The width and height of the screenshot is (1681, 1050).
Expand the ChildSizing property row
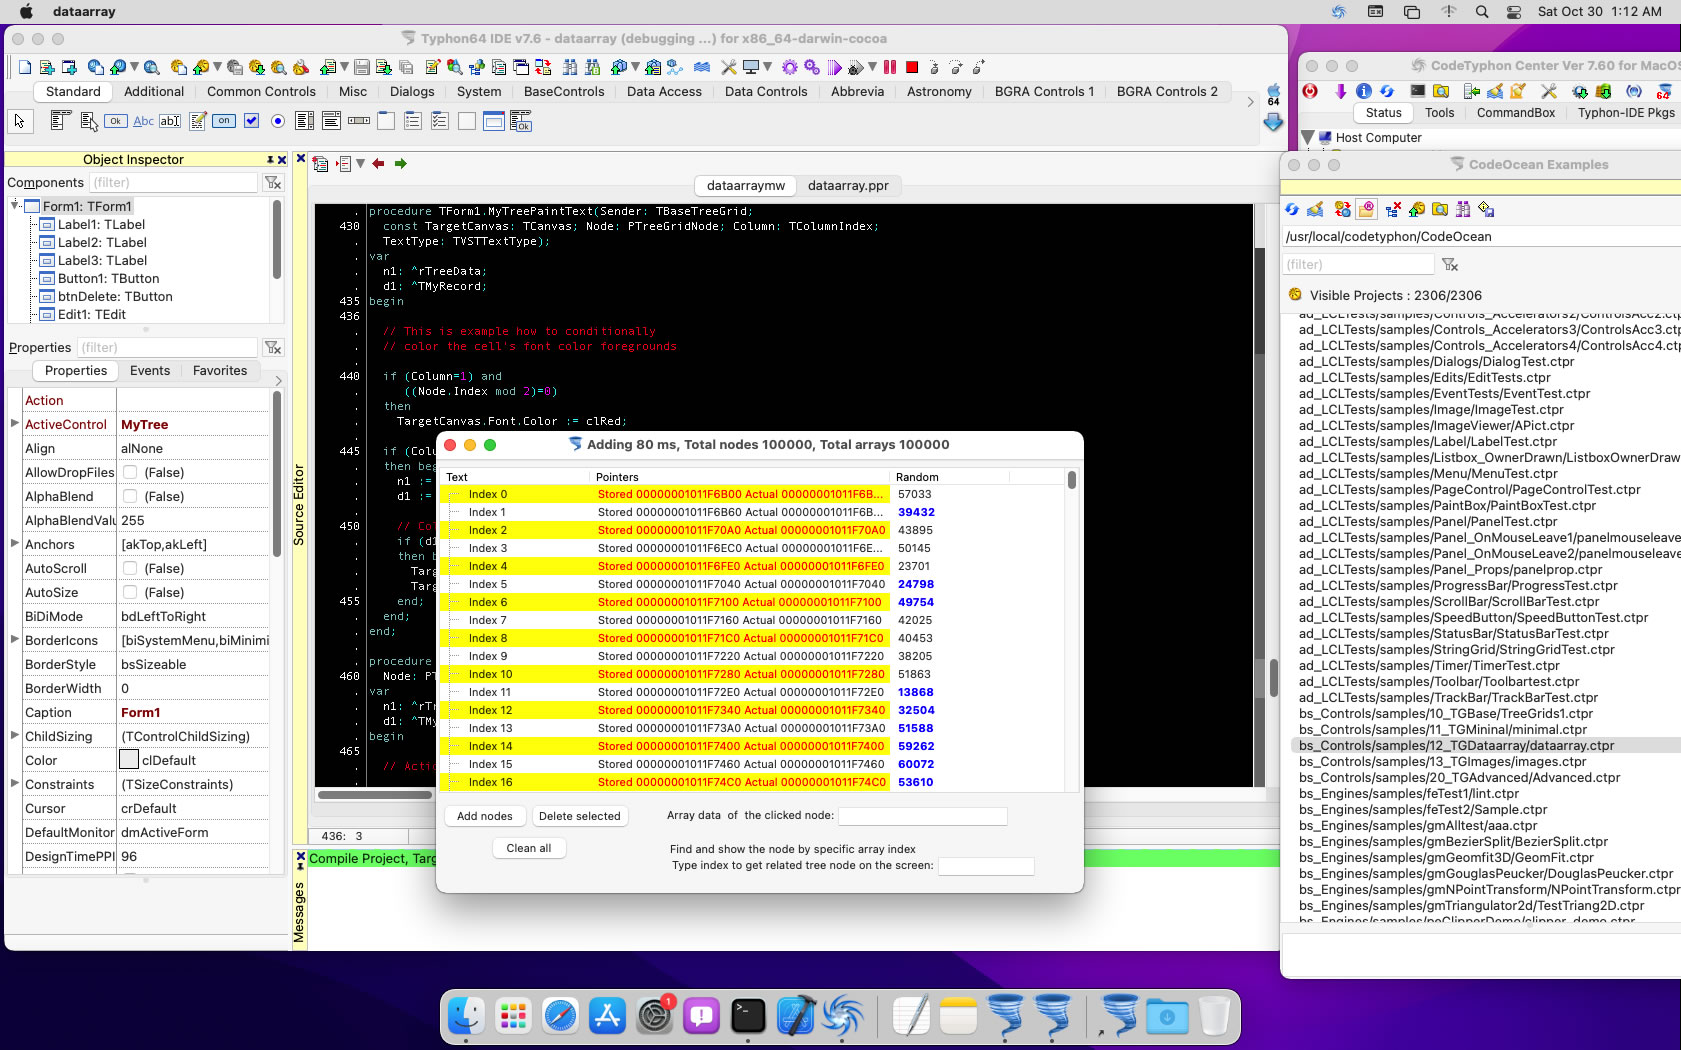15,735
